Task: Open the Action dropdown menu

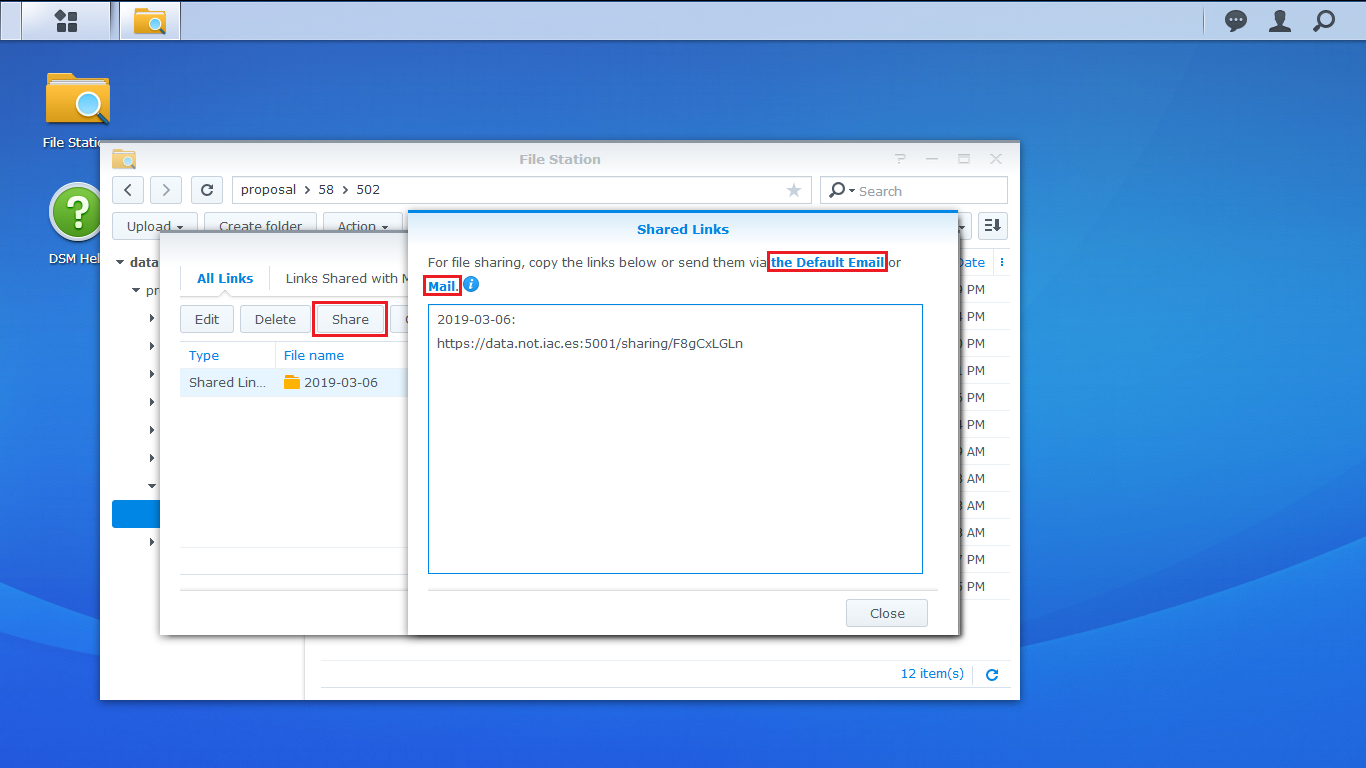Action: click(x=362, y=226)
